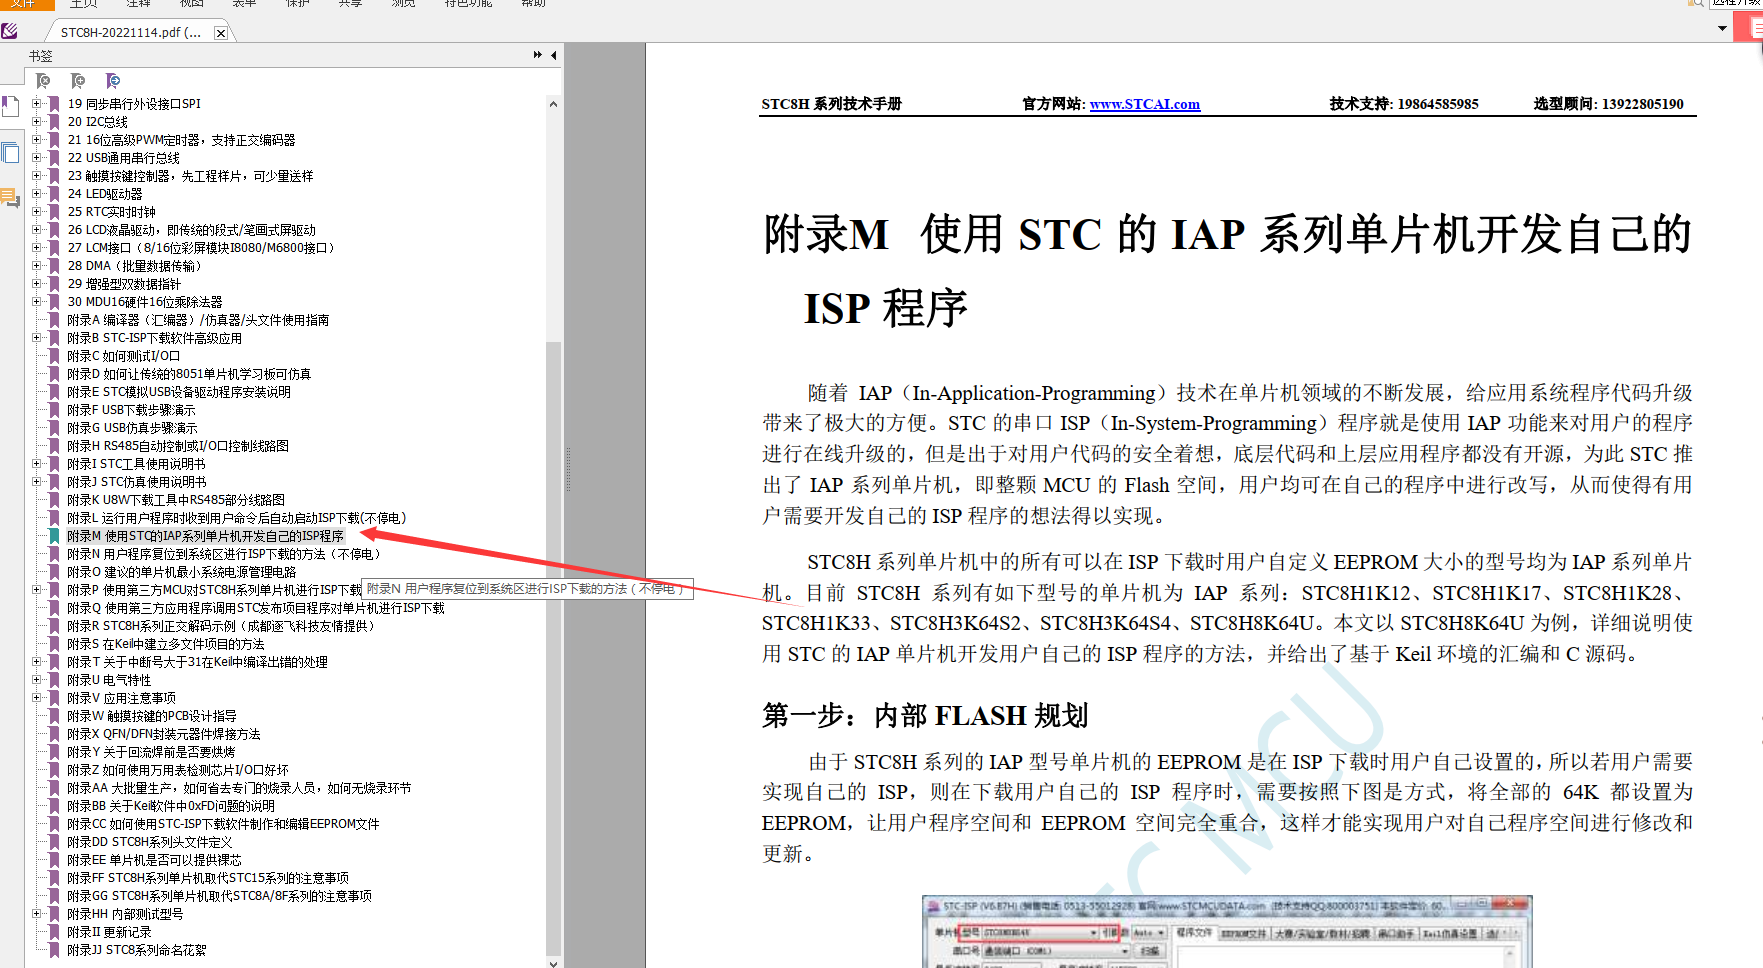The image size is (1763, 968).
Task: Click bookmark icon beside 附录II 更新记录
Action: pyautogui.click(x=55, y=932)
